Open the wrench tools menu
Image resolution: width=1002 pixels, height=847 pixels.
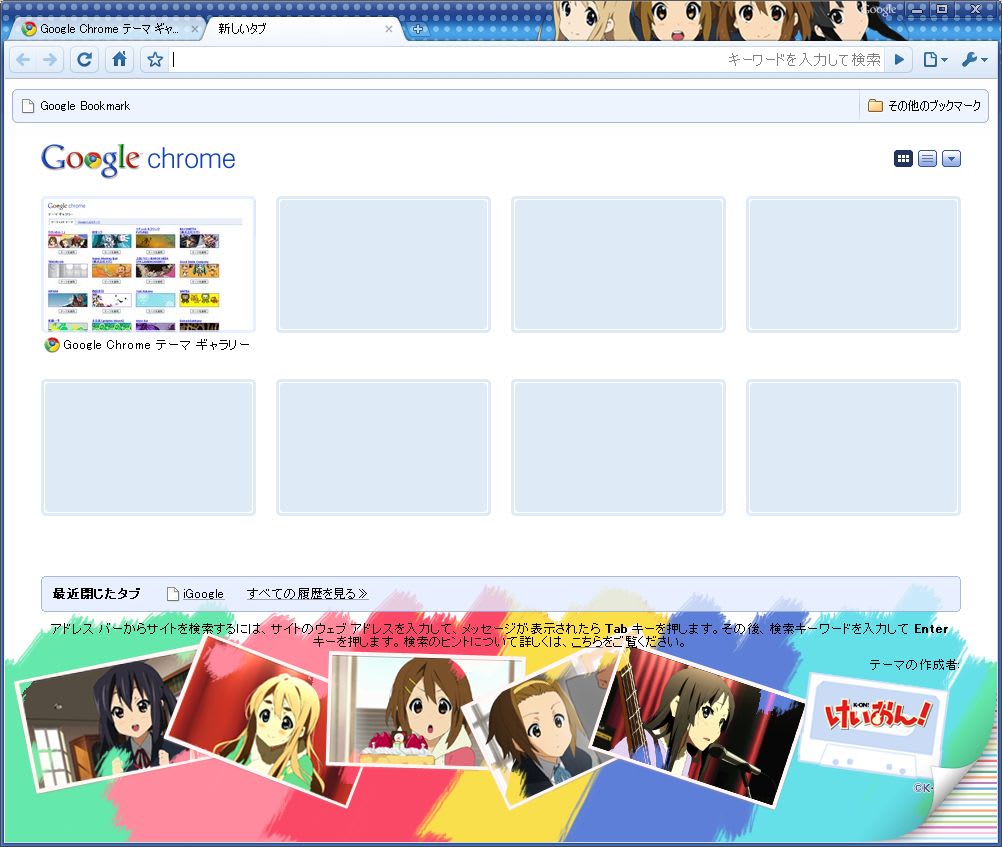(x=974, y=60)
